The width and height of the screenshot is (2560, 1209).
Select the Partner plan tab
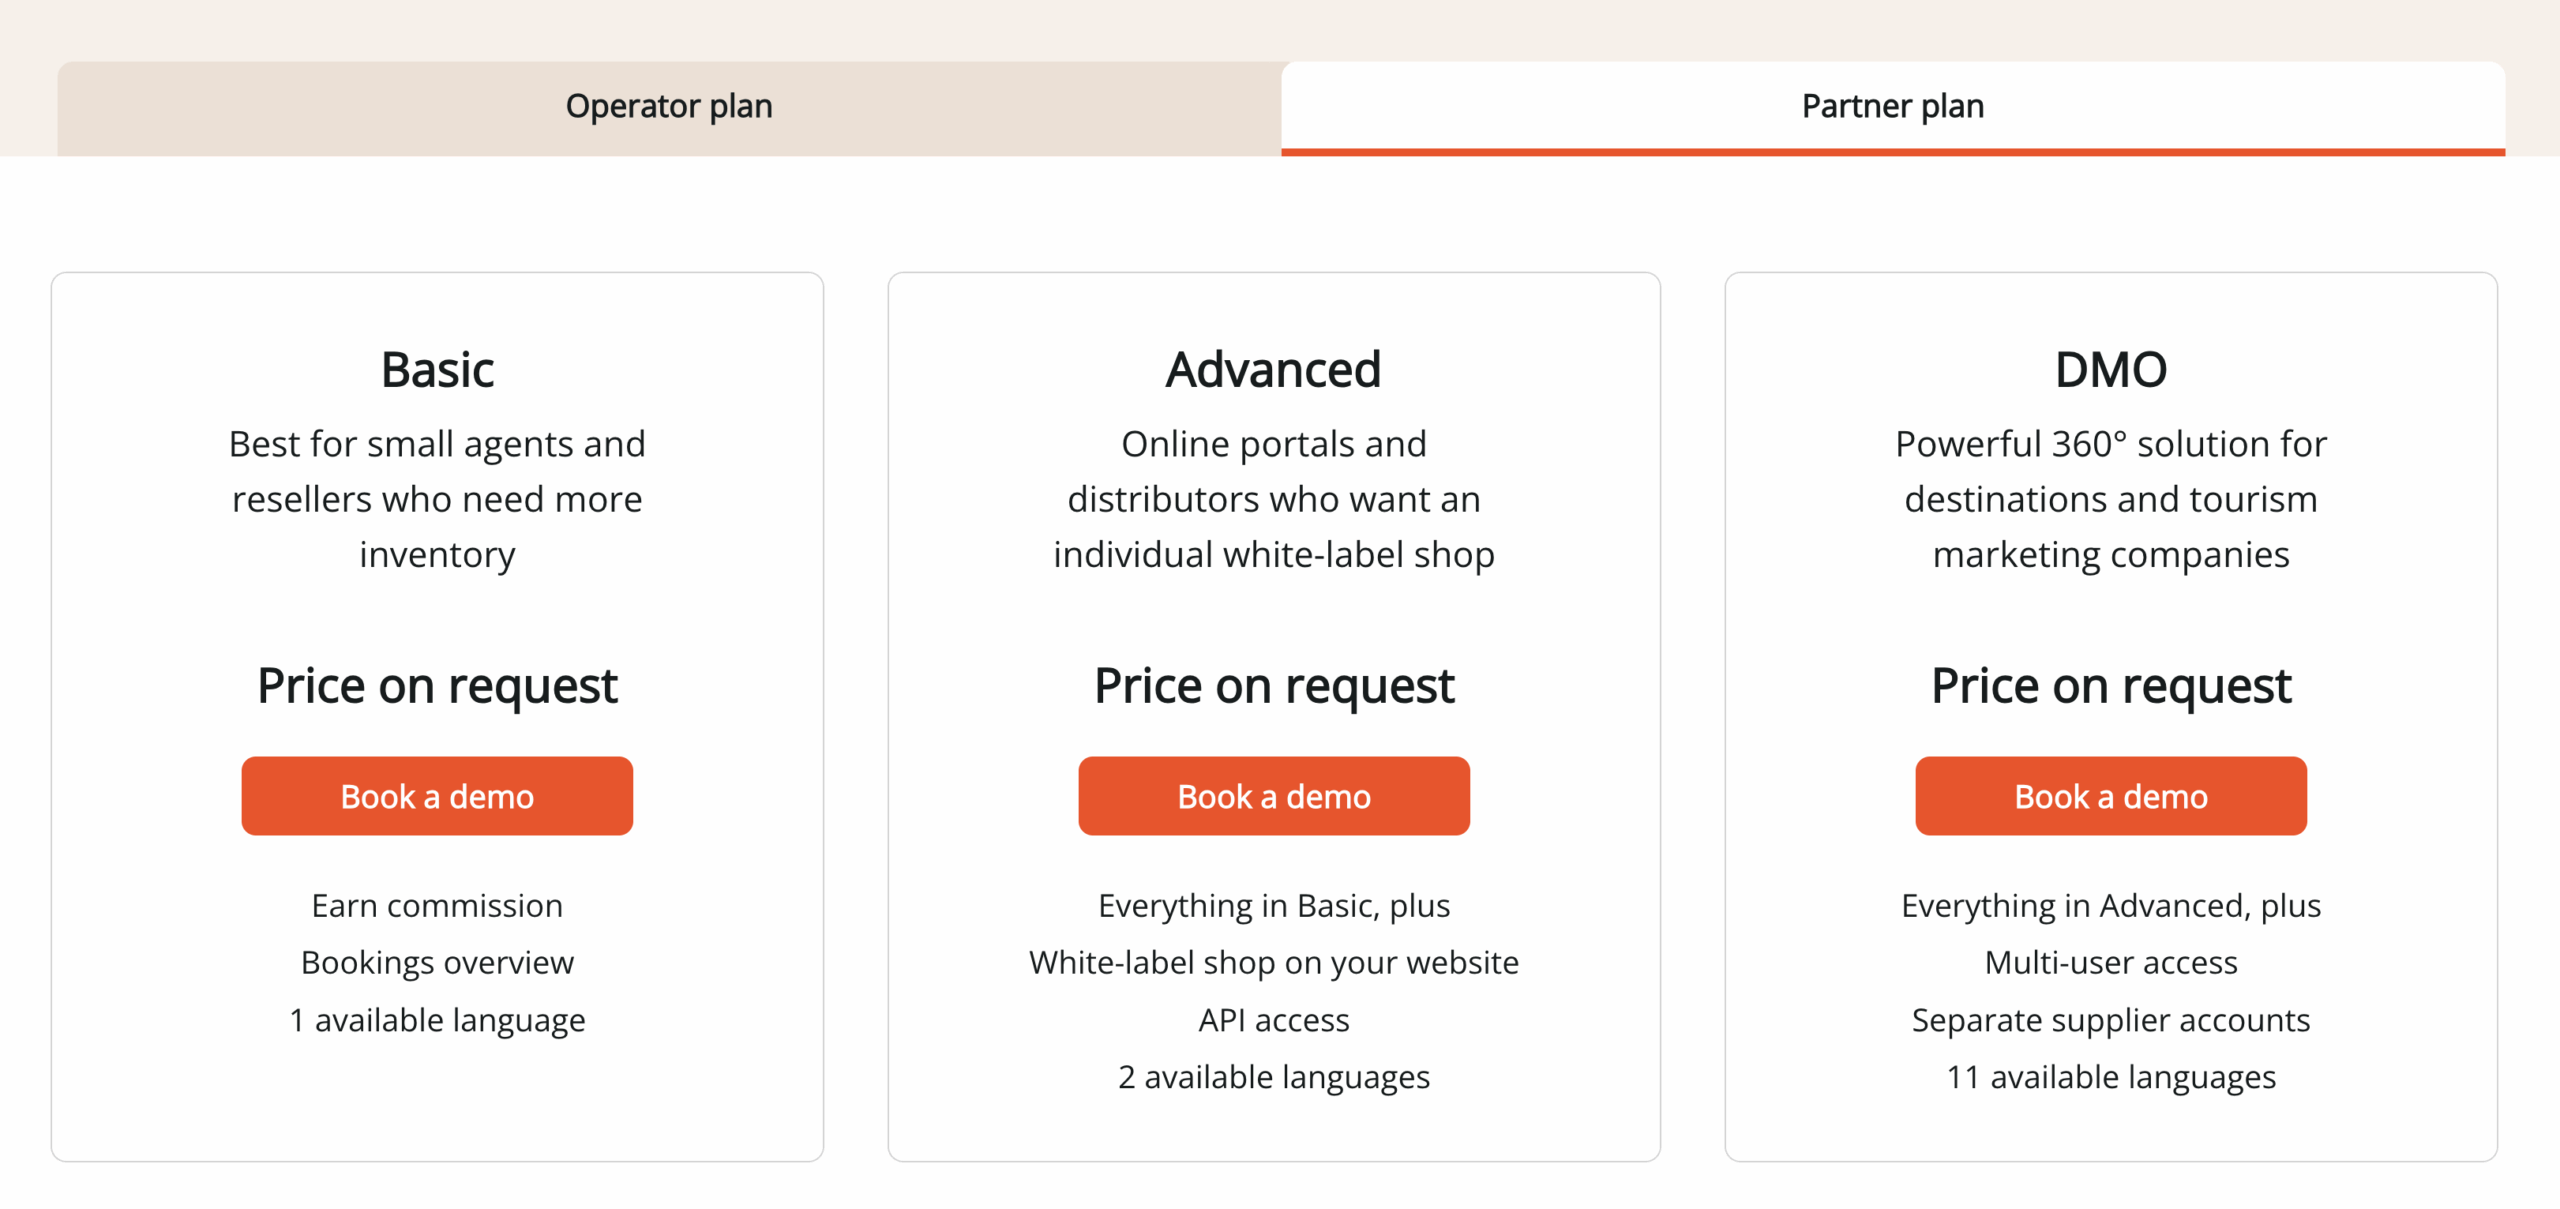pos(1890,105)
